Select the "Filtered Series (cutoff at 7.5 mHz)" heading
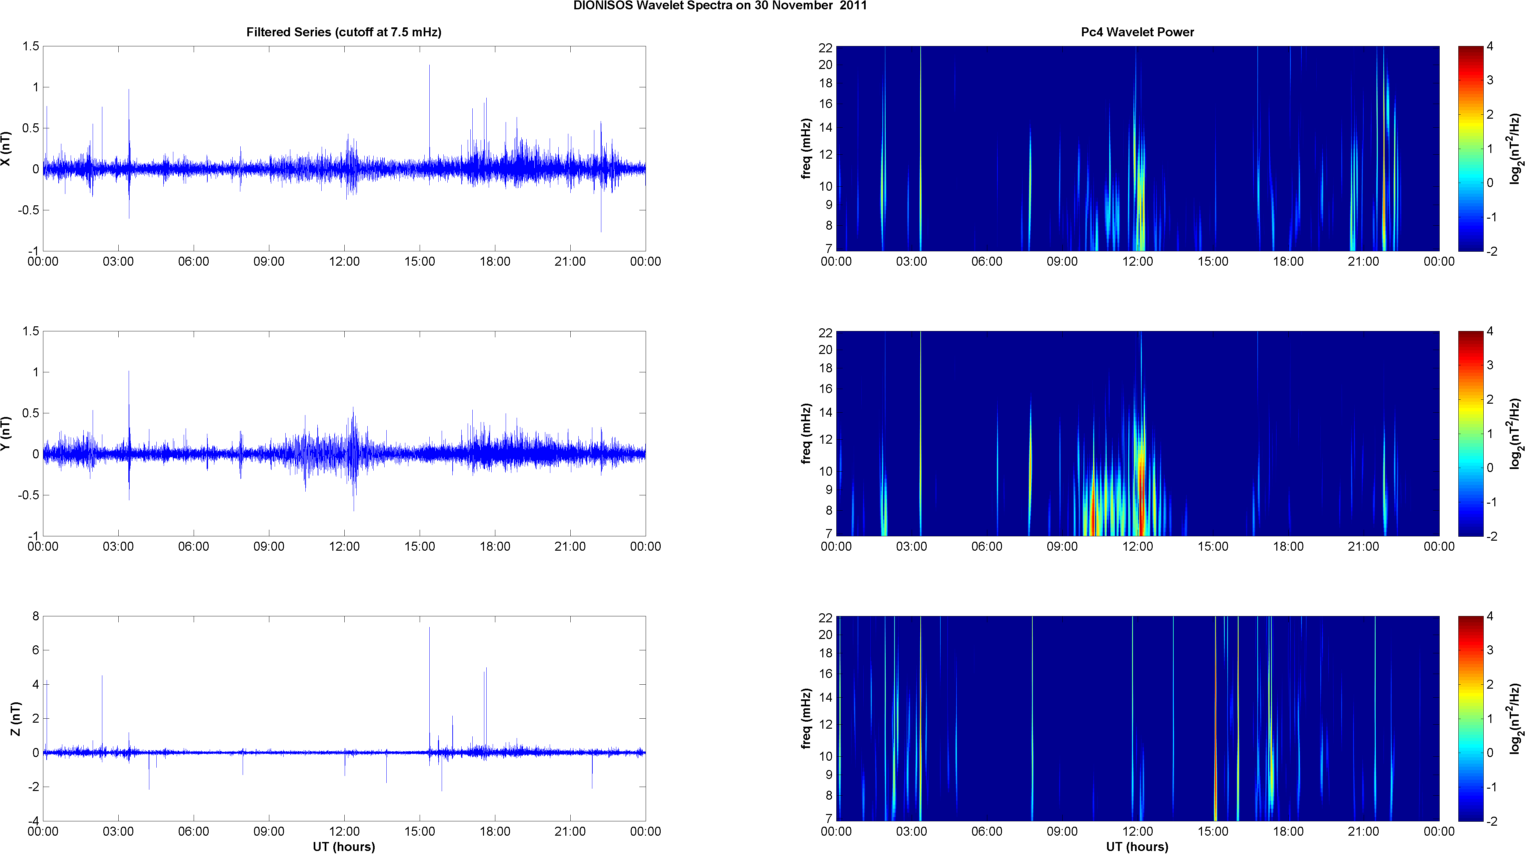 click(x=344, y=32)
